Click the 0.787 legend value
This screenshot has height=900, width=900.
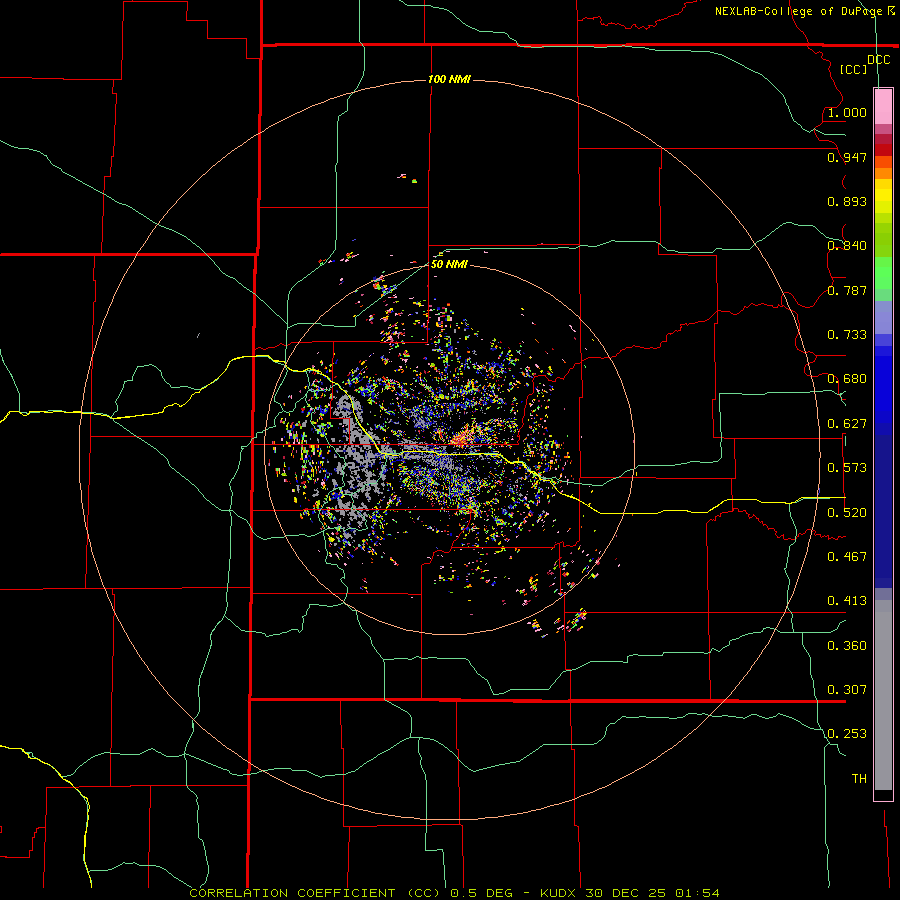click(x=847, y=290)
